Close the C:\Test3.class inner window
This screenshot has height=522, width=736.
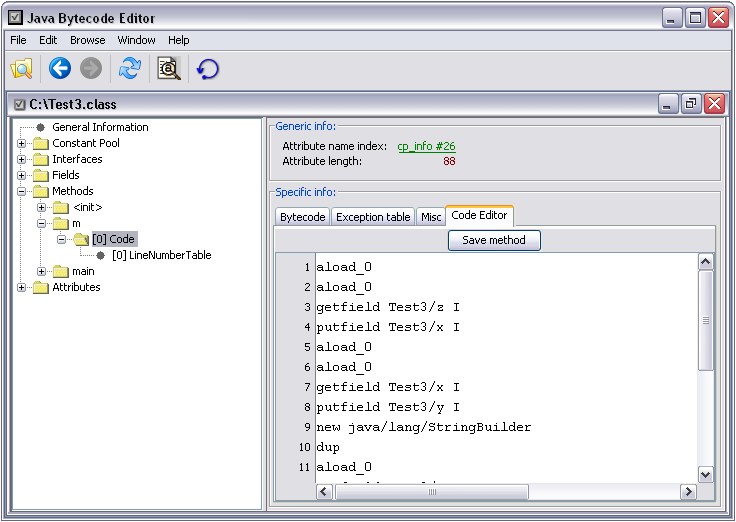(714, 104)
